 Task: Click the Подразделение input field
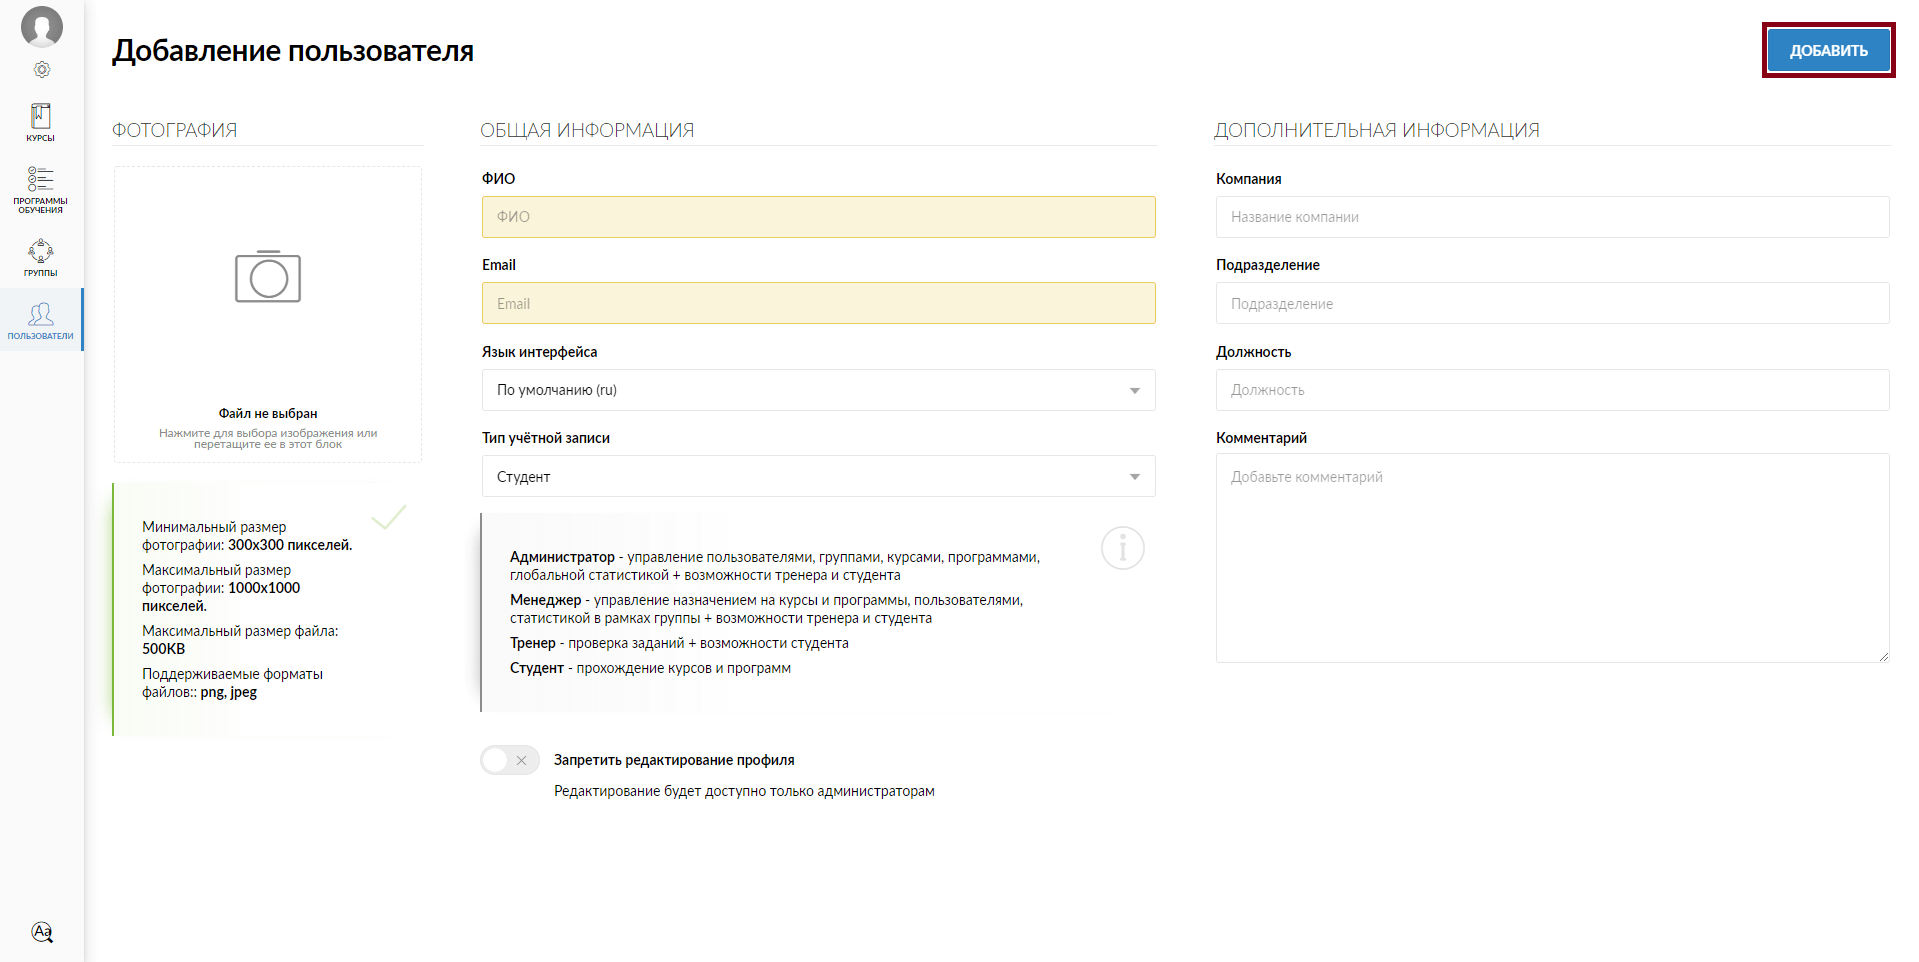(1551, 304)
